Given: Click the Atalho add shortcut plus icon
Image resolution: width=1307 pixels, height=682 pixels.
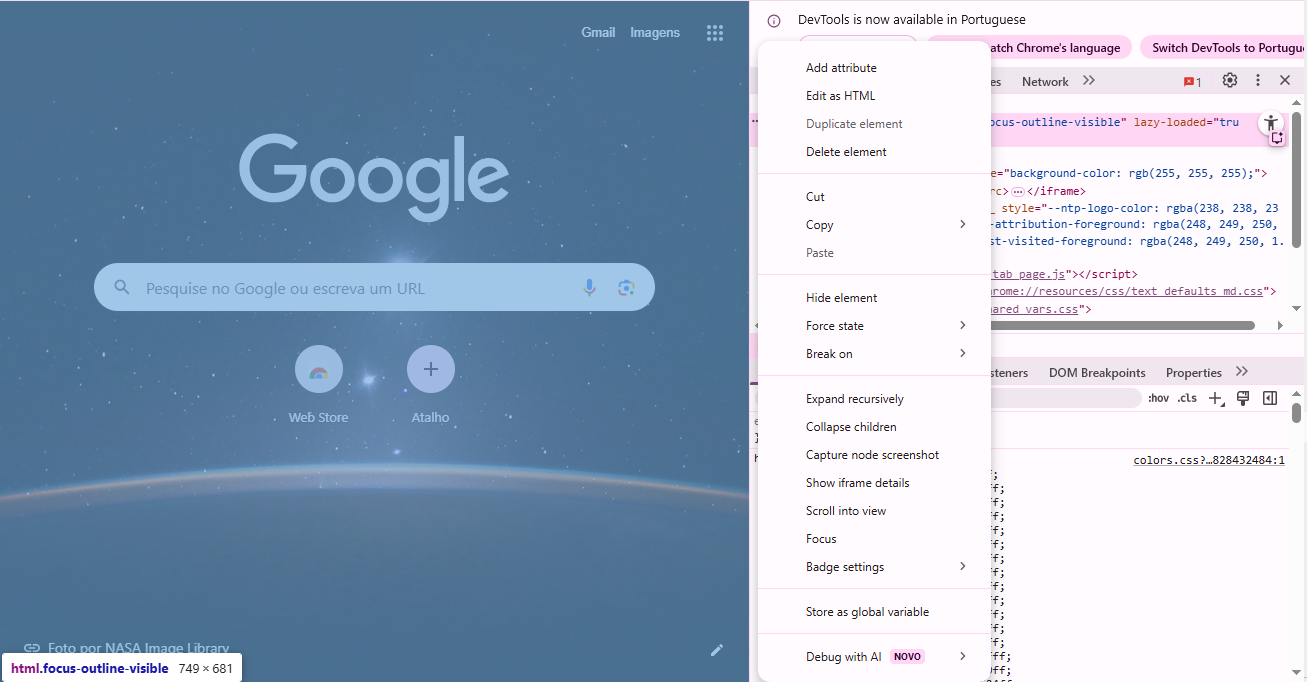Looking at the screenshot, I should point(431,369).
